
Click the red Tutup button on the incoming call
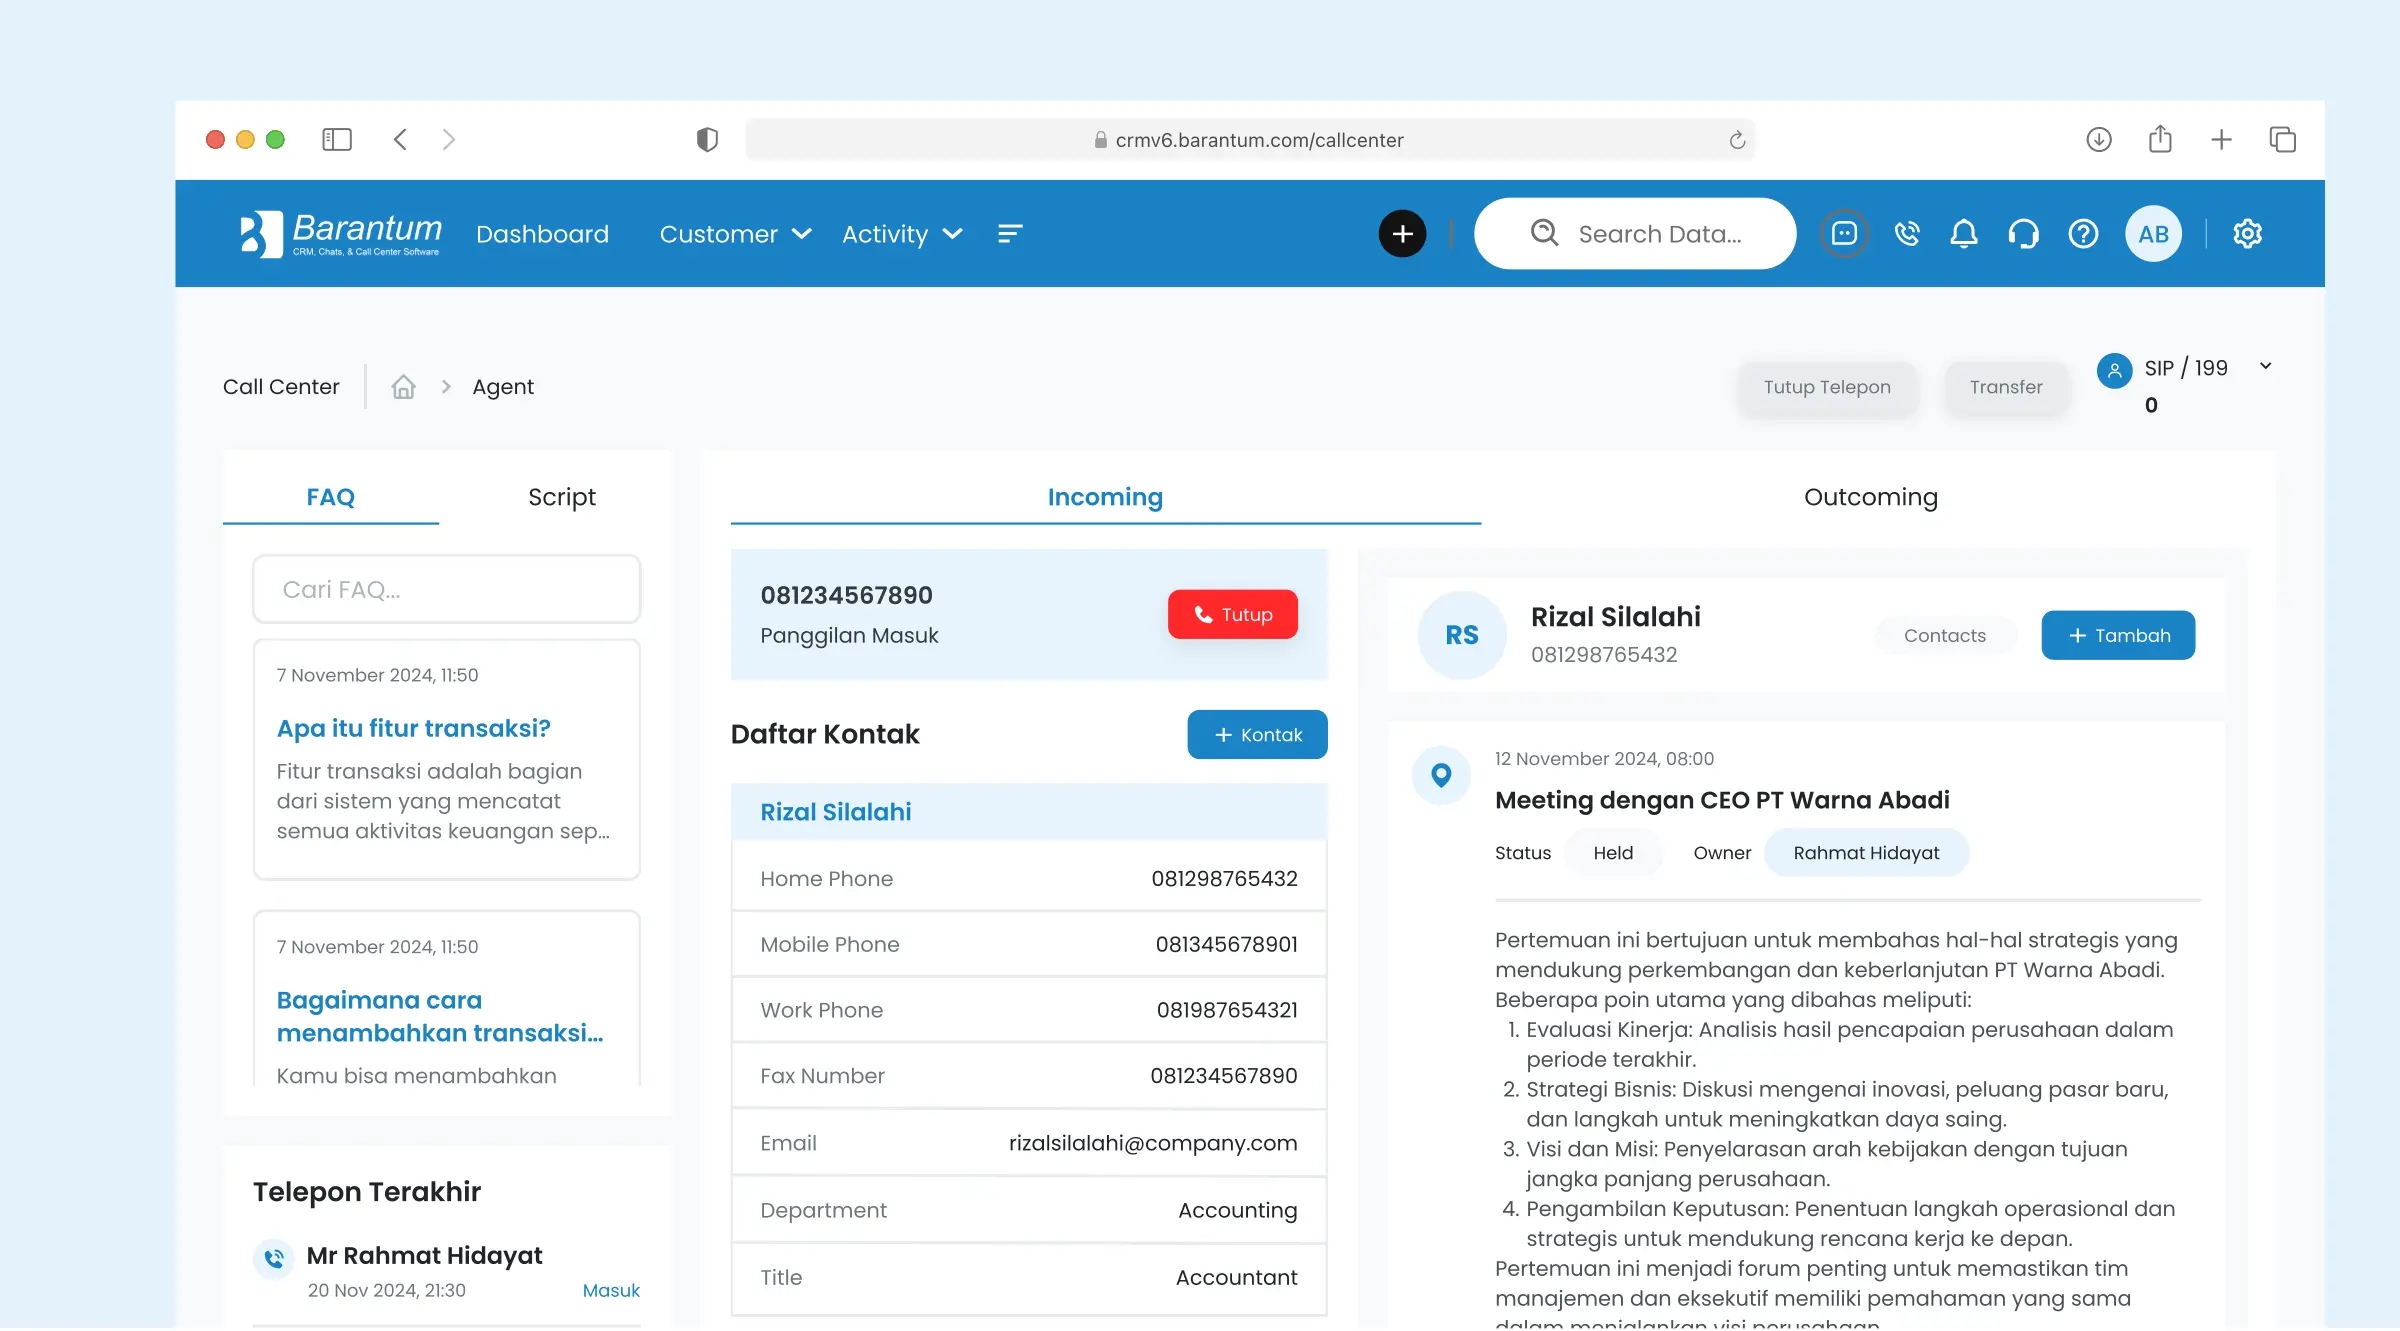(x=1232, y=614)
